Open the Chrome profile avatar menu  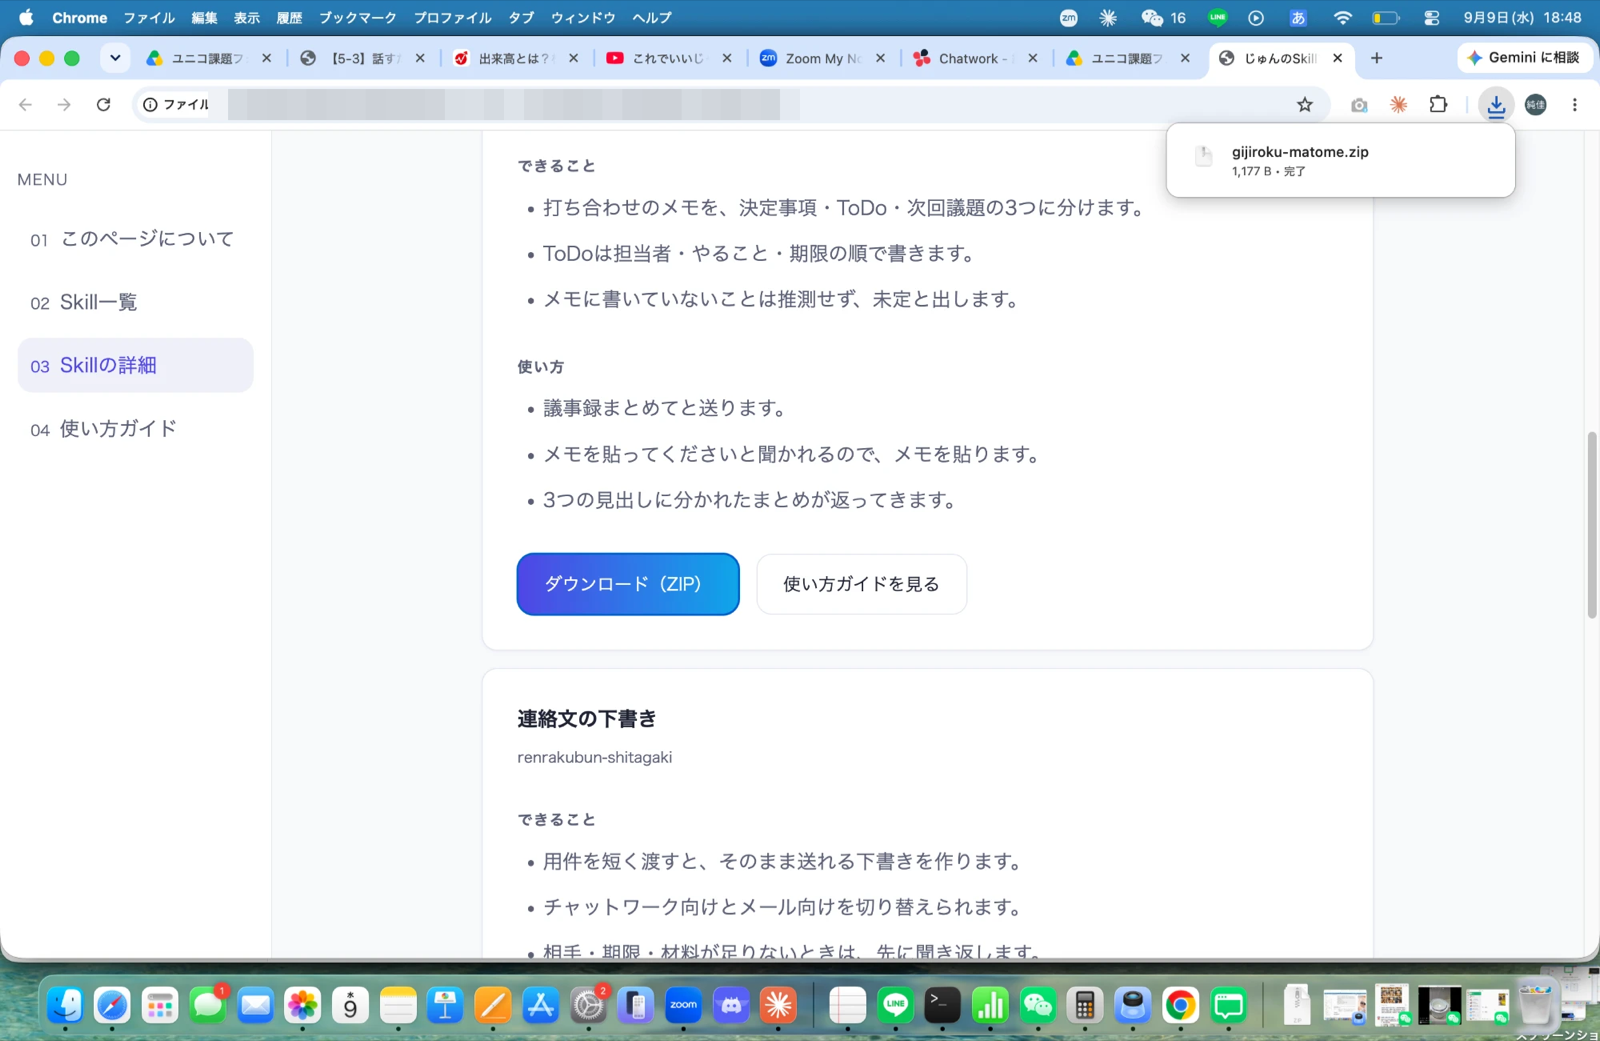(x=1536, y=104)
